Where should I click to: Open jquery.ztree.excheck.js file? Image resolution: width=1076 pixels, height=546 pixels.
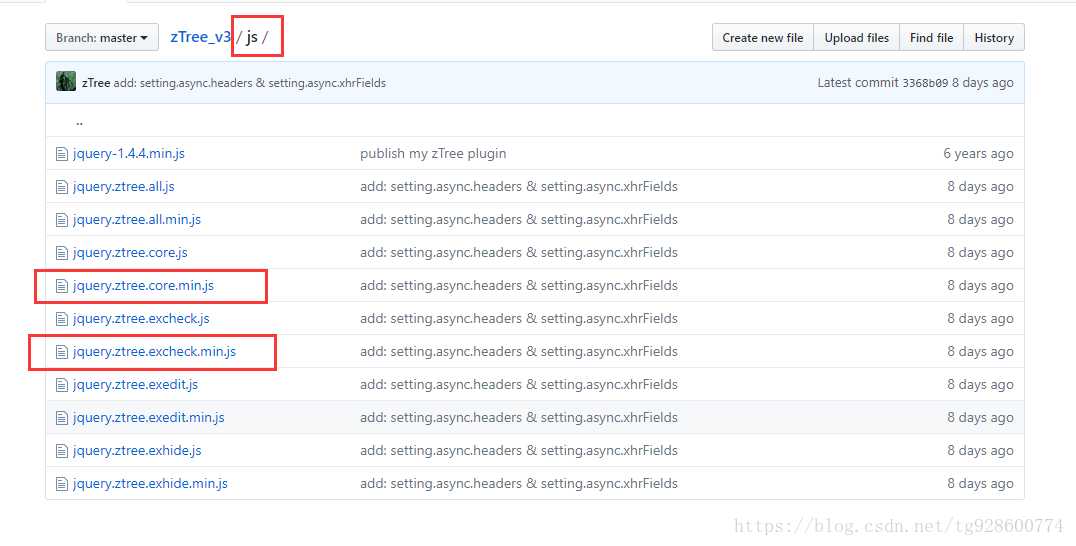pos(141,318)
